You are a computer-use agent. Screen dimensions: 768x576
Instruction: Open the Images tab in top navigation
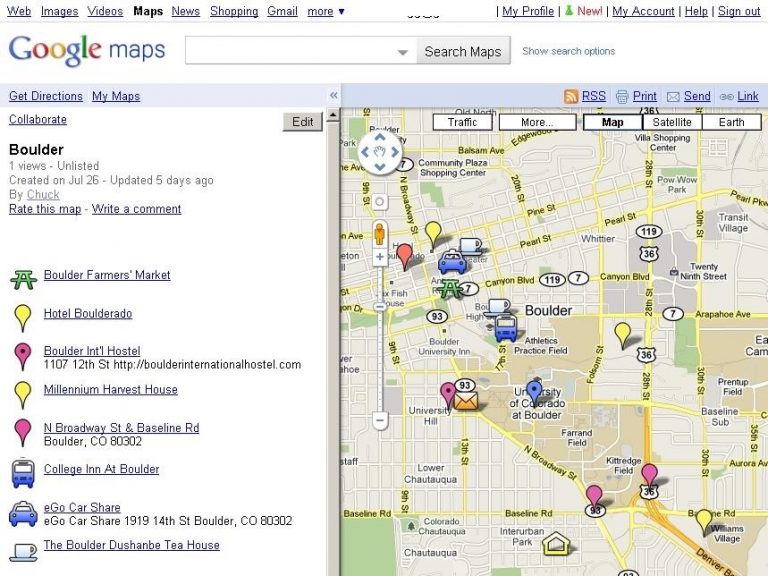pyautogui.click(x=59, y=11)
